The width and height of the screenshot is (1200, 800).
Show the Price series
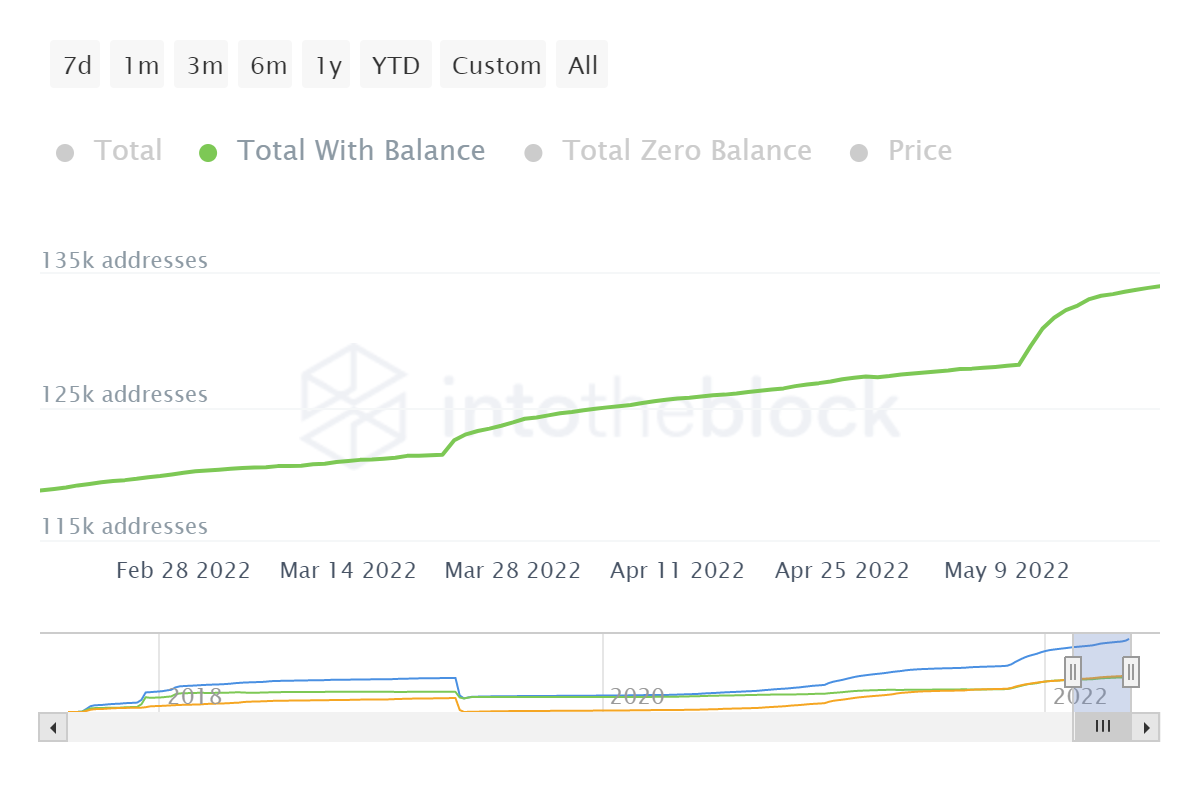point(919,151)
